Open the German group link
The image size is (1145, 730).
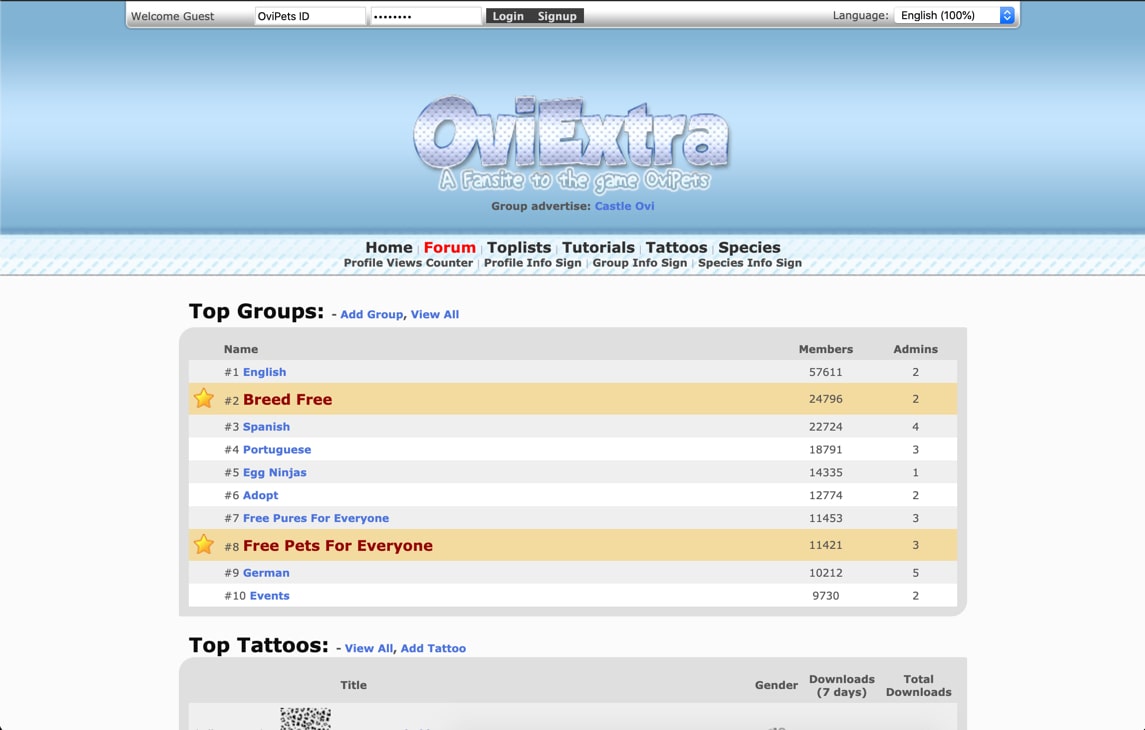266,572
